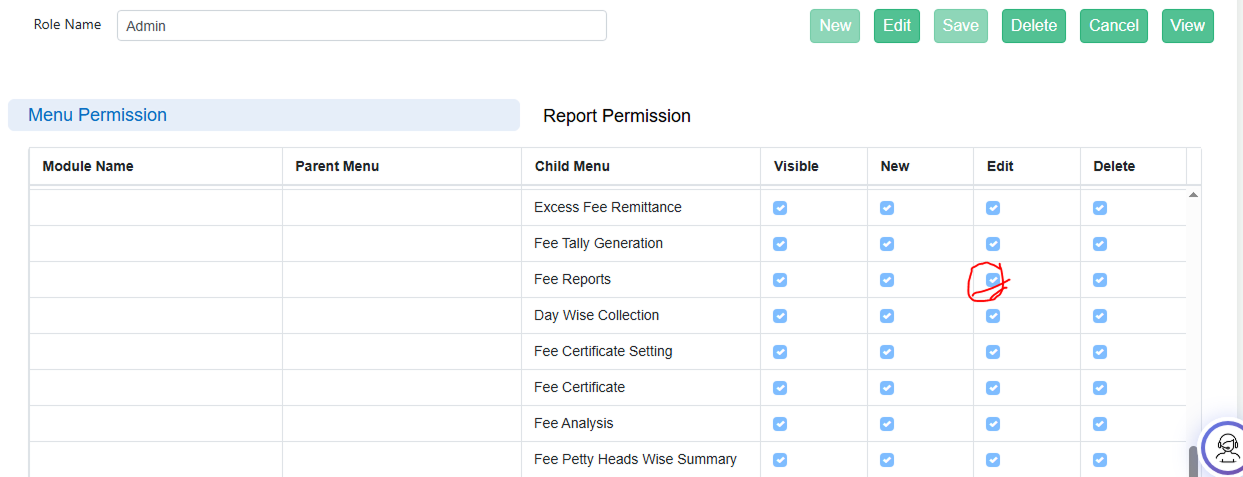Toggle Delete for Fee Tally Generation
This screenshot has width=1243, height=477.
coord(1100,244)
